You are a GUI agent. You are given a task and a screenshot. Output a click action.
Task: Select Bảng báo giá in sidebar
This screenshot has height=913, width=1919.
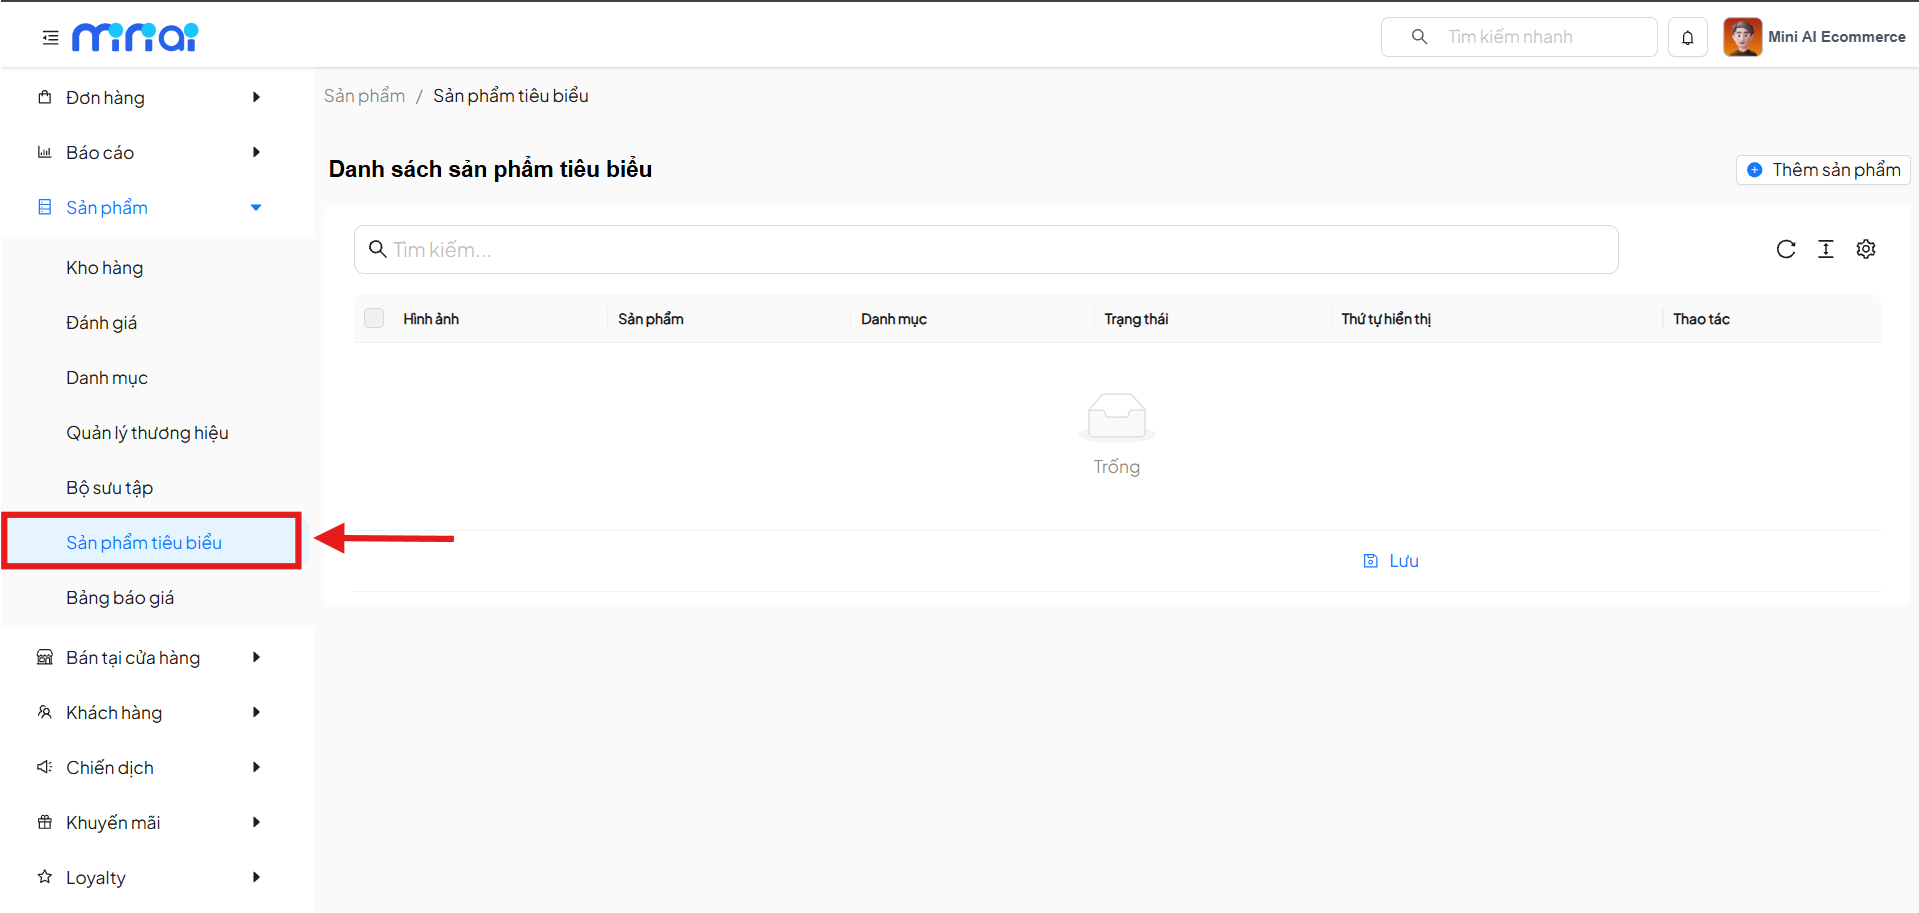pos(120,598)
